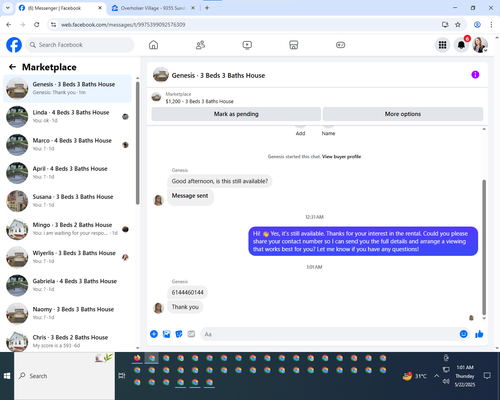Open Windows Start menu

(x=7, y=376)
